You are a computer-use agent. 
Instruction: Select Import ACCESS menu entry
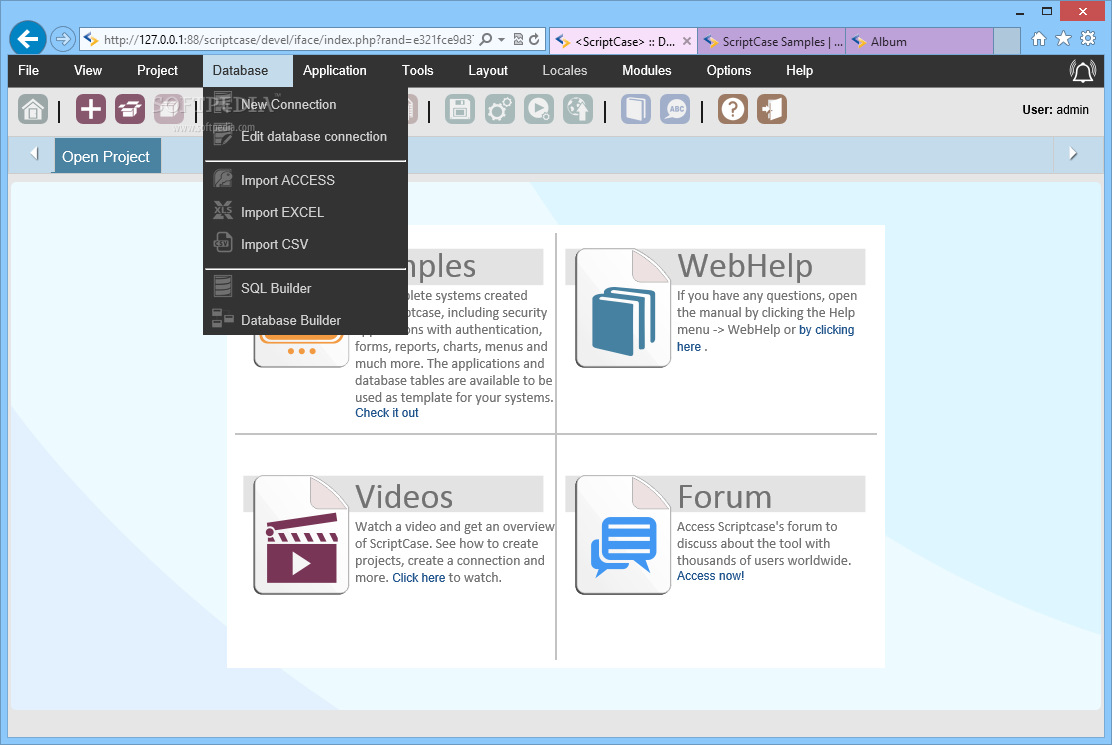pyautogui.click(x=306, y=180)
